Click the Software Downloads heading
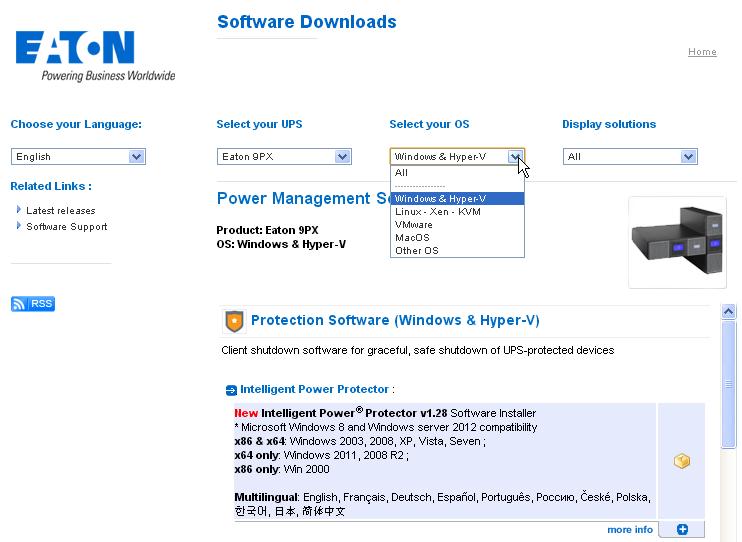This screenshot has height=542, width=742. 307,22
